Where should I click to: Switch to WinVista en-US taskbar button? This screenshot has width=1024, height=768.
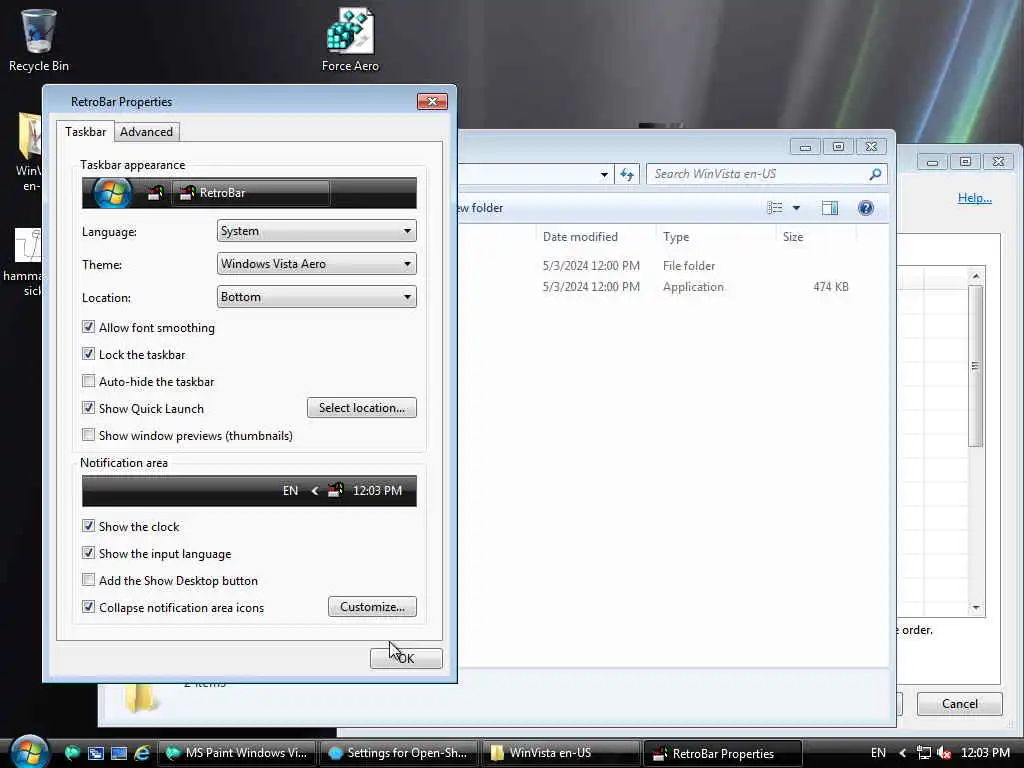point(561,753)
